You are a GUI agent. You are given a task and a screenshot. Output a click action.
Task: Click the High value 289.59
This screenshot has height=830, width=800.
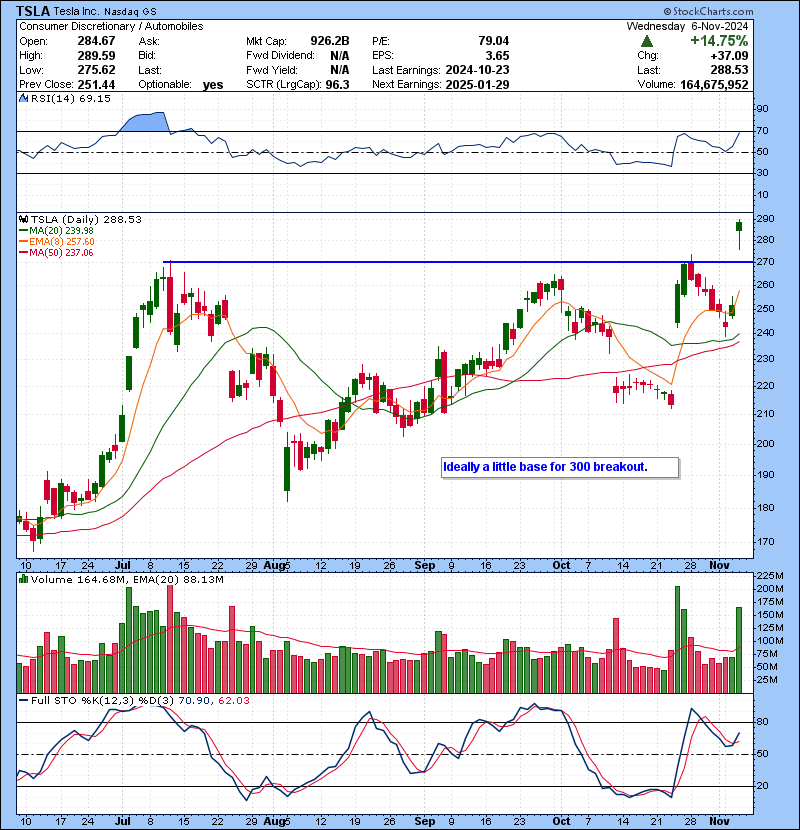click(96, 56)
